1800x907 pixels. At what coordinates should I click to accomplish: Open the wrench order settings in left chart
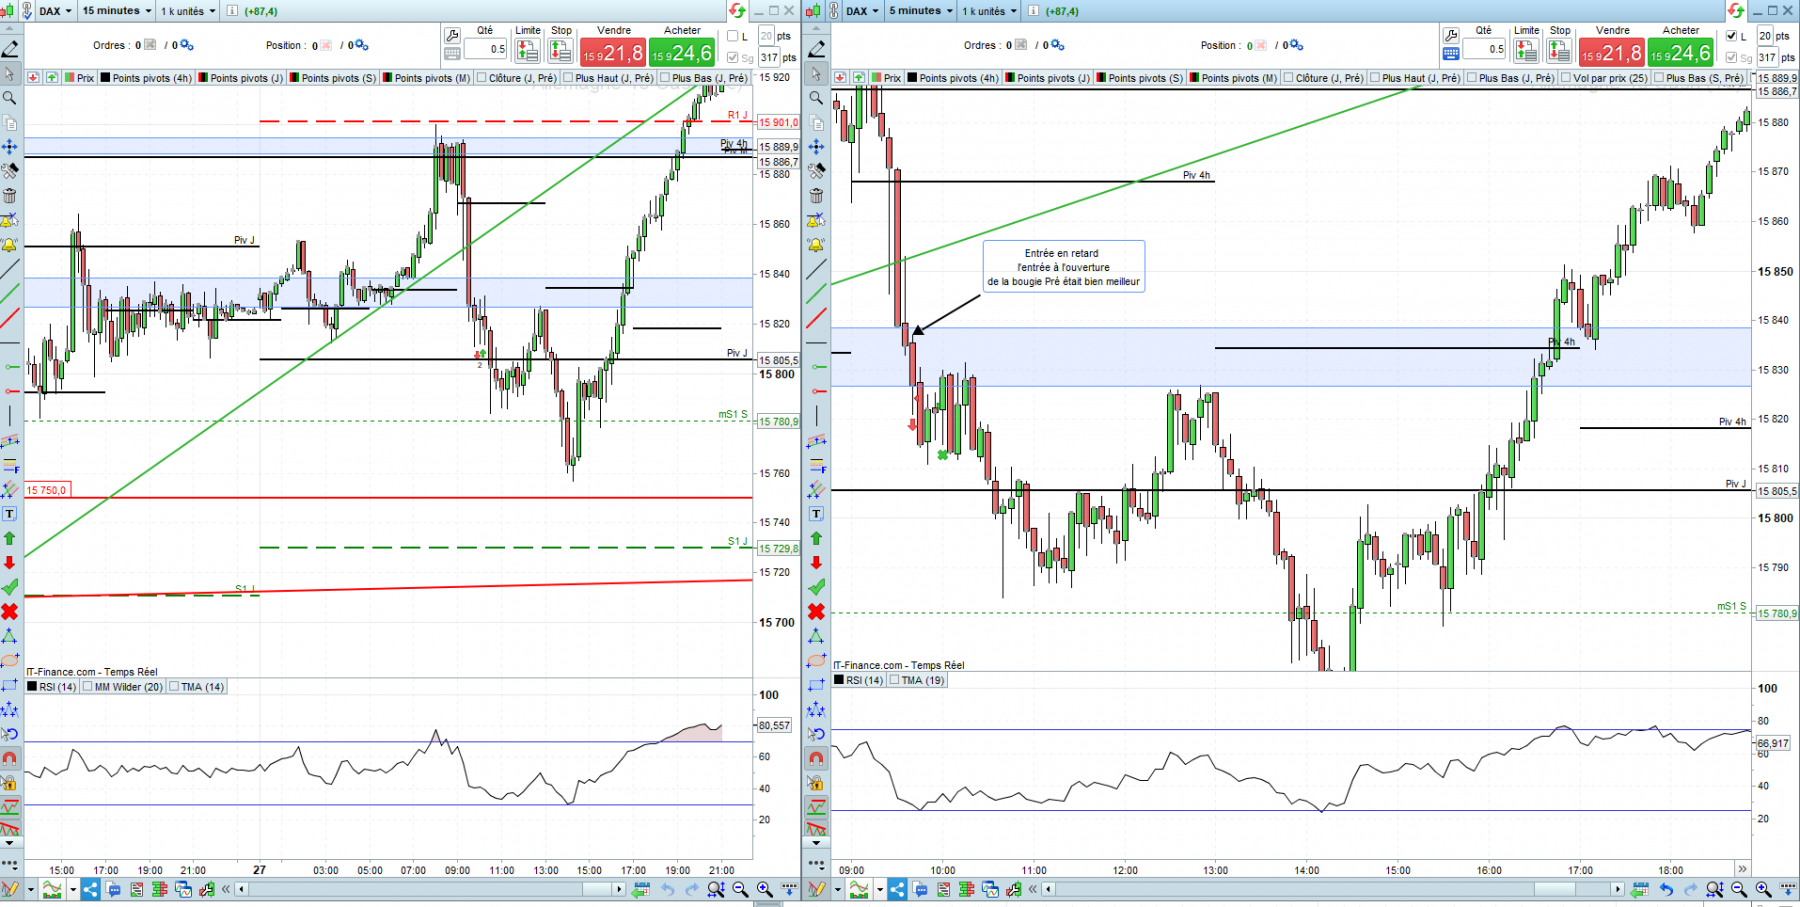(452, 35)
